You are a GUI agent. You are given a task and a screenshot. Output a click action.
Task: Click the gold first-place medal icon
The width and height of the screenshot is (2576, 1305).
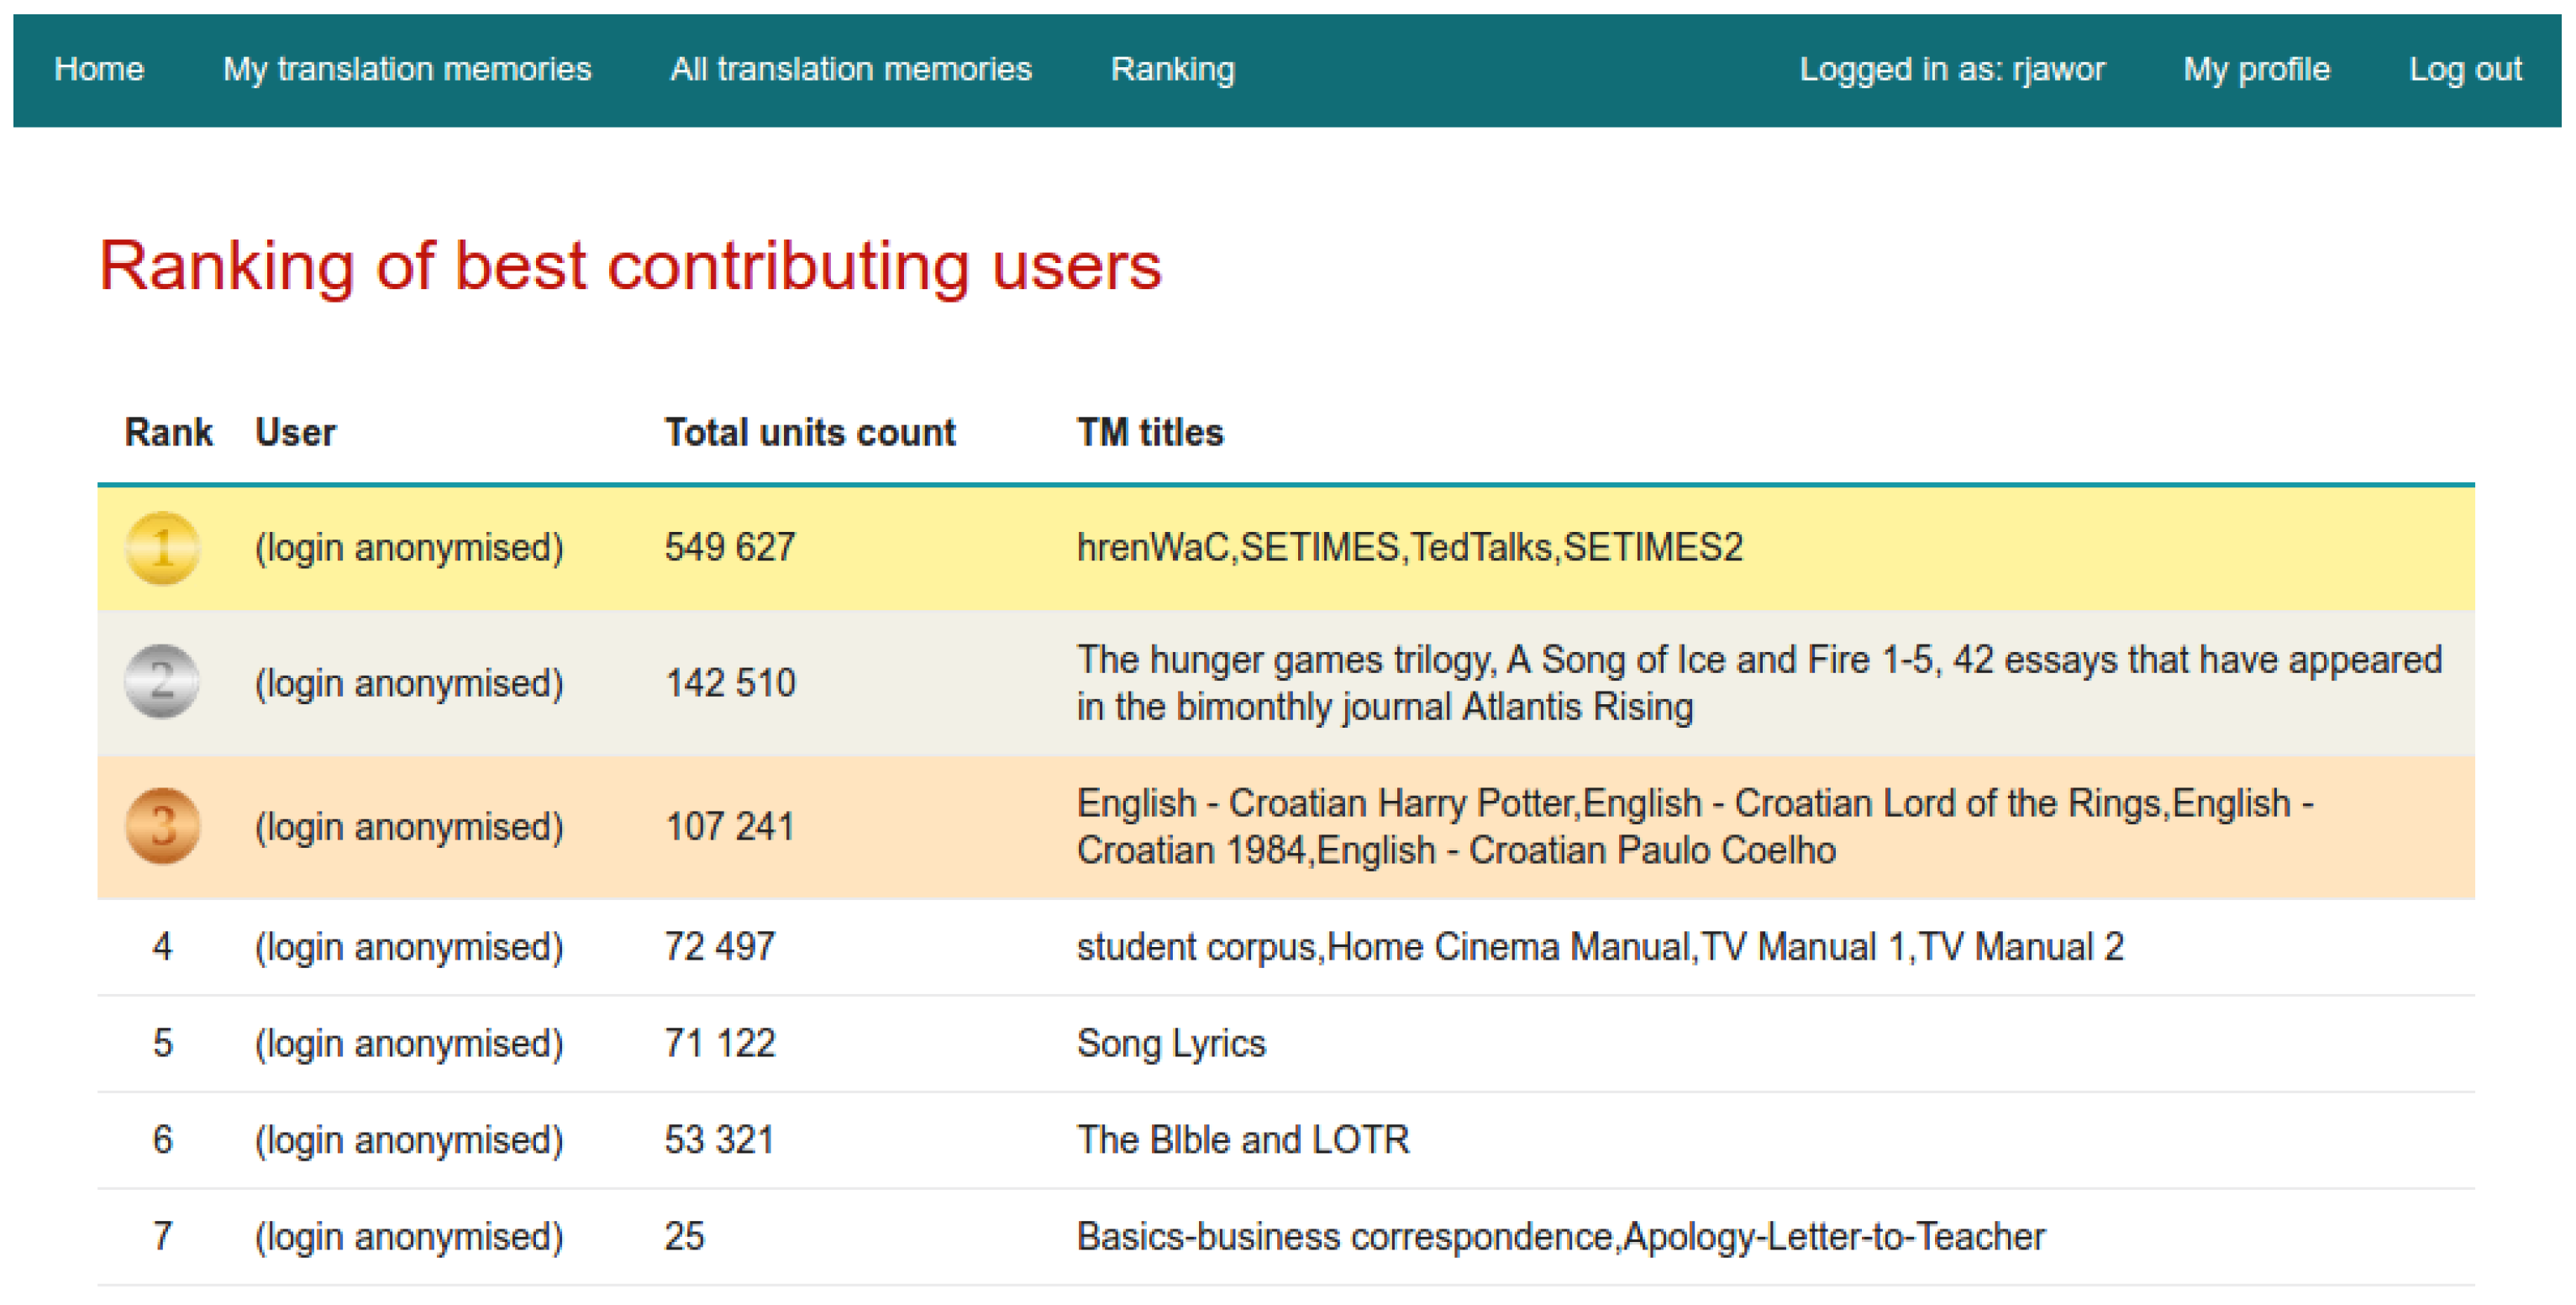click(x=162, y=548)
